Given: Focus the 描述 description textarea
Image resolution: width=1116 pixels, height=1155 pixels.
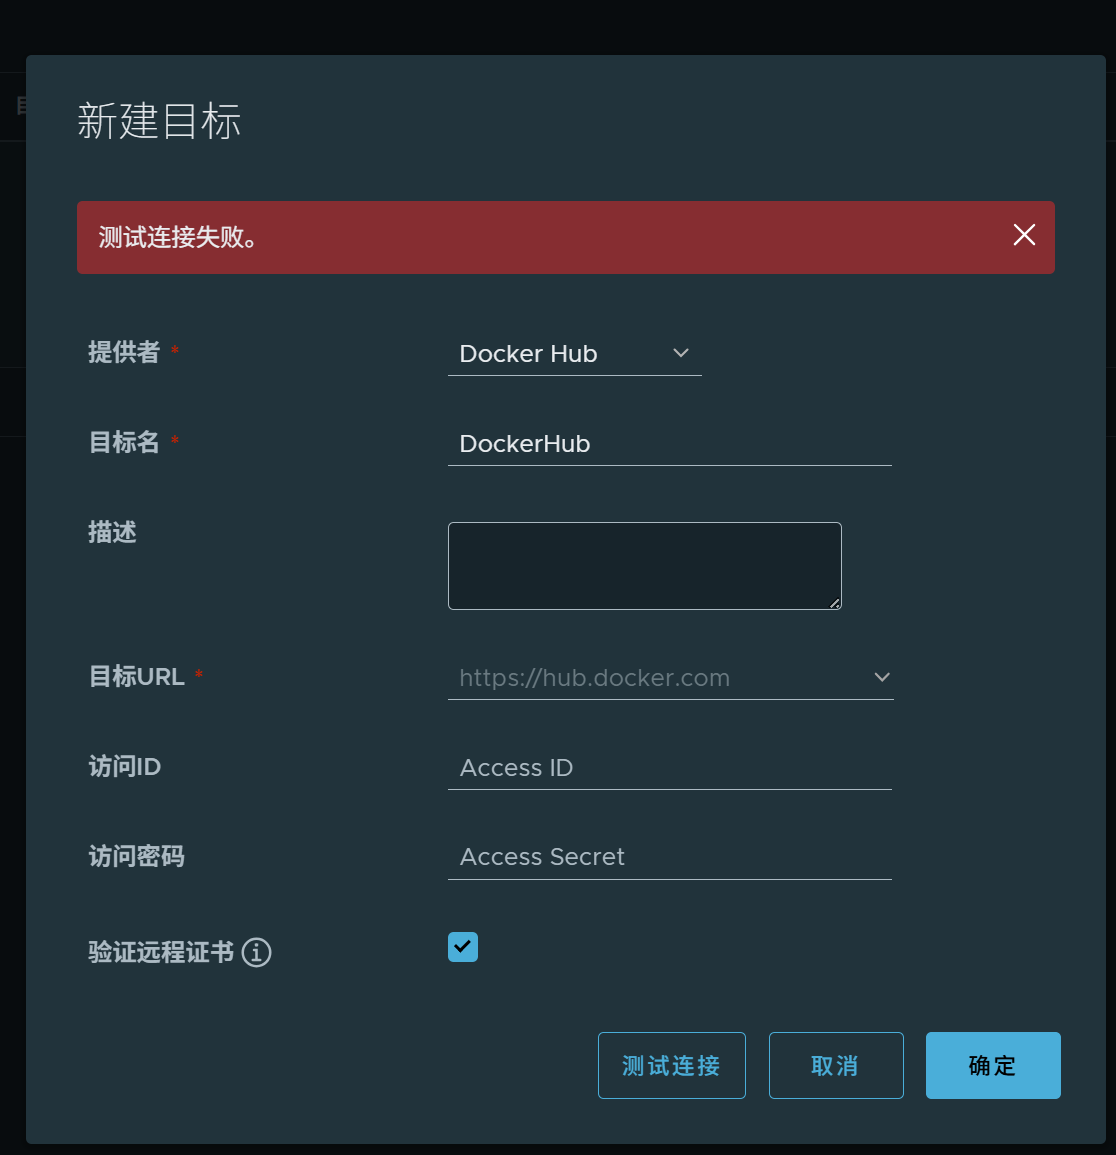Looking at the screenshot, I should click(x=644, y=565).
